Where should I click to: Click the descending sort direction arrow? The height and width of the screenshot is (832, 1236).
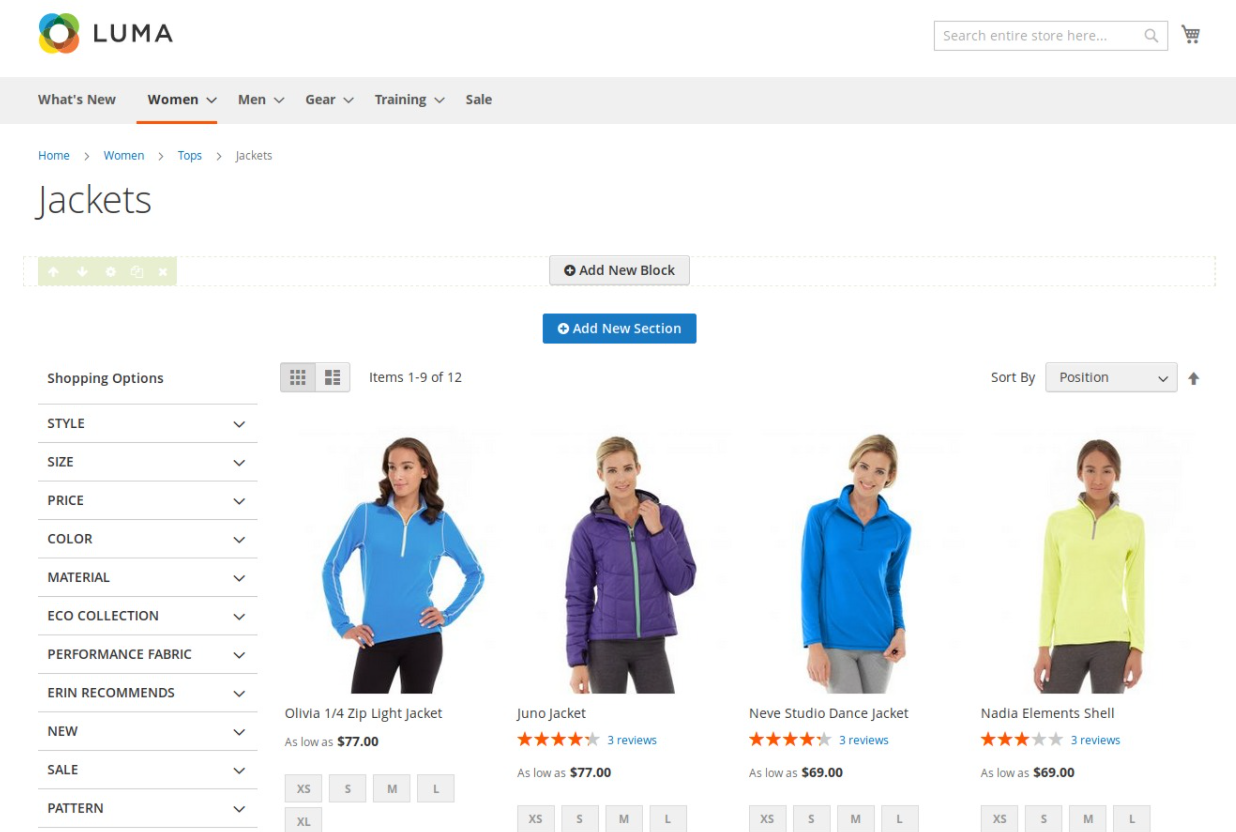pyautogui.click(x=1193, y=378)
